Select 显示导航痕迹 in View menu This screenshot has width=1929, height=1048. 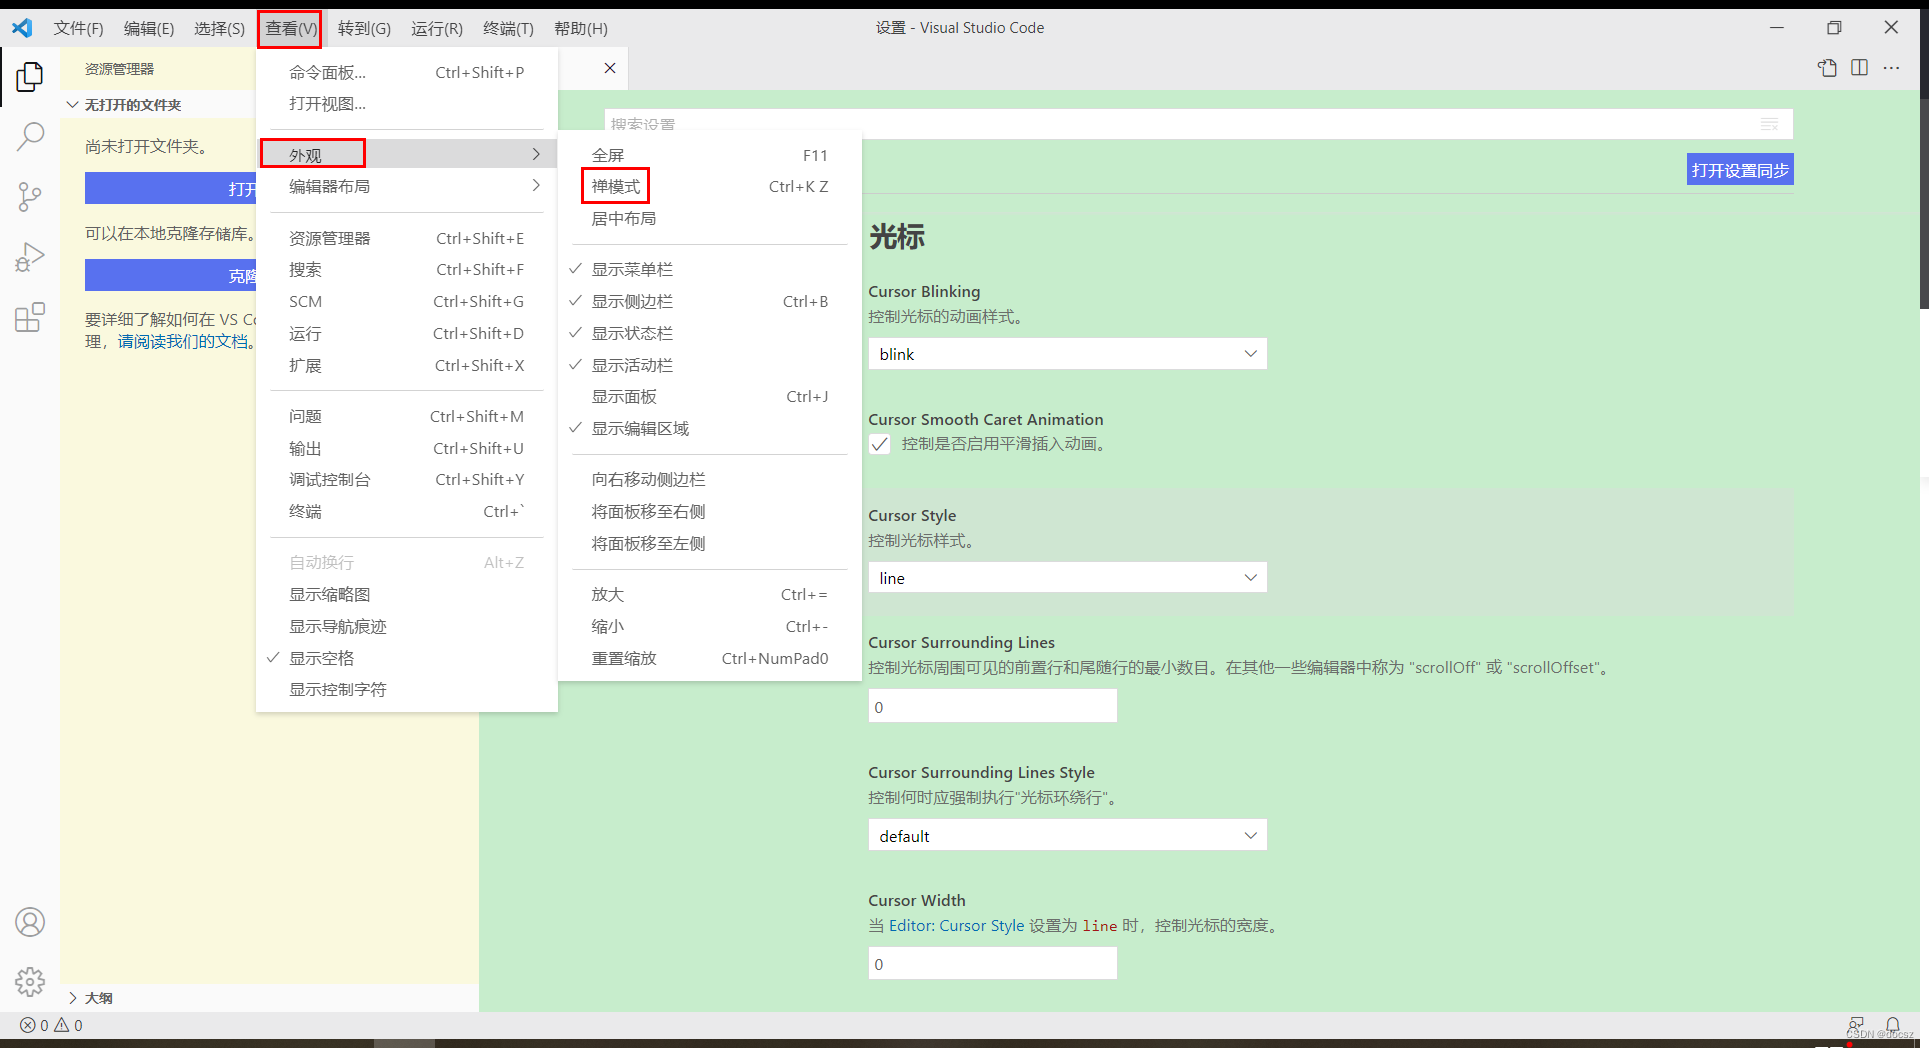click(406, 626)
